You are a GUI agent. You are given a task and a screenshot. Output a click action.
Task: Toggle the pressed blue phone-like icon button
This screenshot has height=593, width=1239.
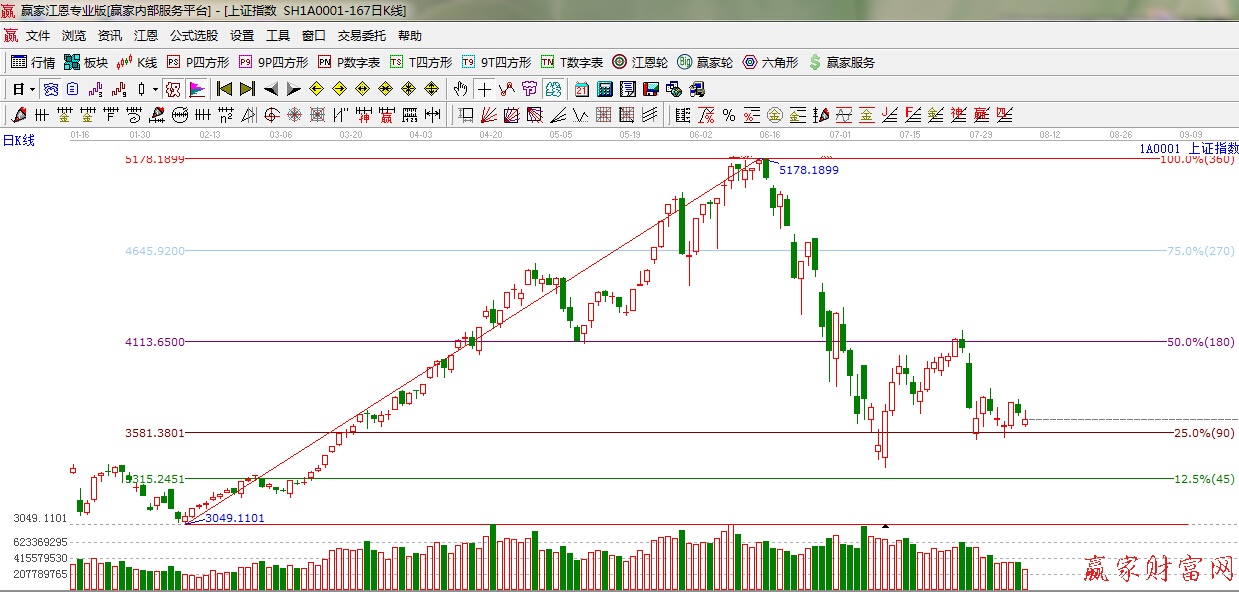[x=50, y=89]
